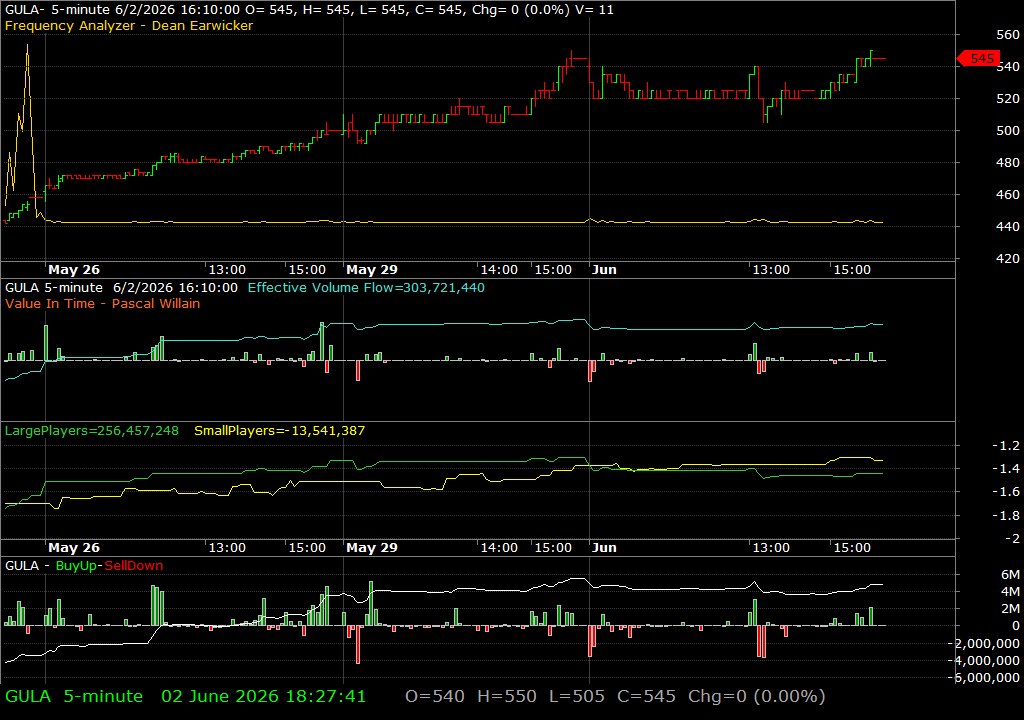Click the red 545 price marker
This screenshot has width=1024, height=720.
(978, 59)
